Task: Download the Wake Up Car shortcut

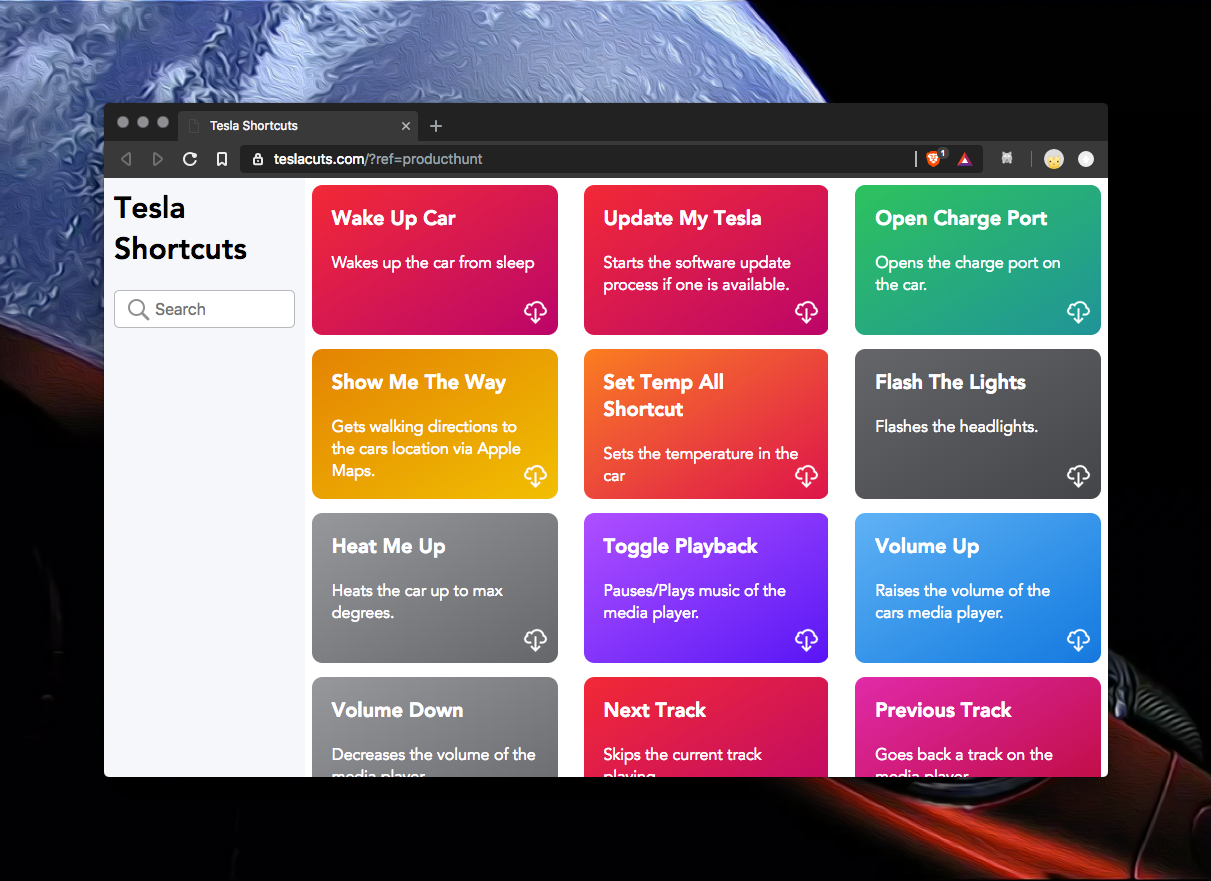Action: click(x=536, y=312)
